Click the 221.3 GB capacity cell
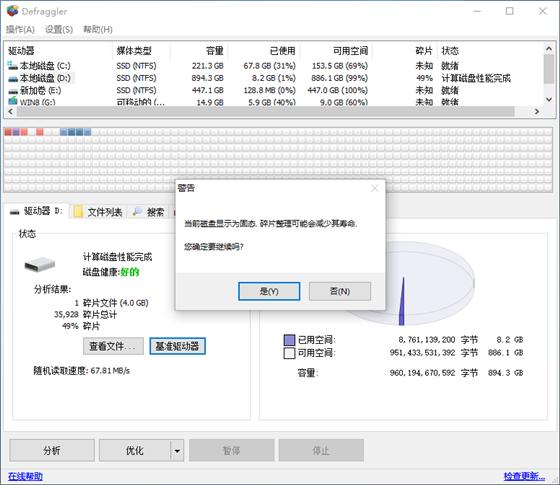The image size is (560, 485). click(208, 66)
